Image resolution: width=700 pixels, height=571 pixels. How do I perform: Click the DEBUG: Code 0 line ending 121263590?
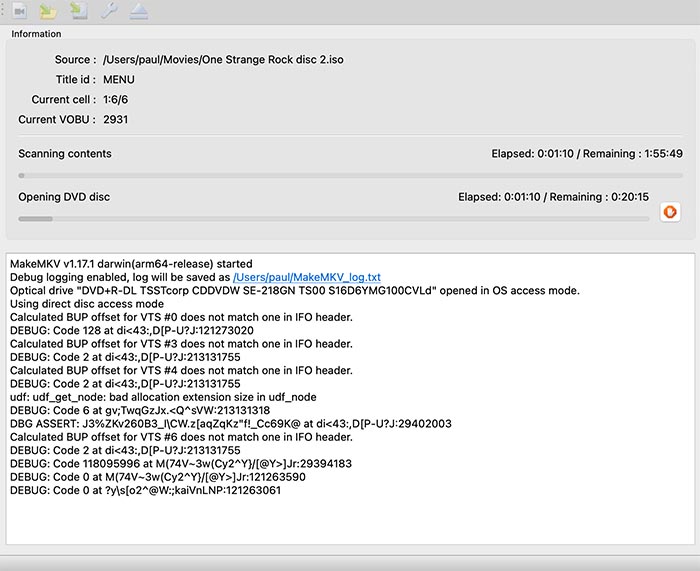coord(158,477)
